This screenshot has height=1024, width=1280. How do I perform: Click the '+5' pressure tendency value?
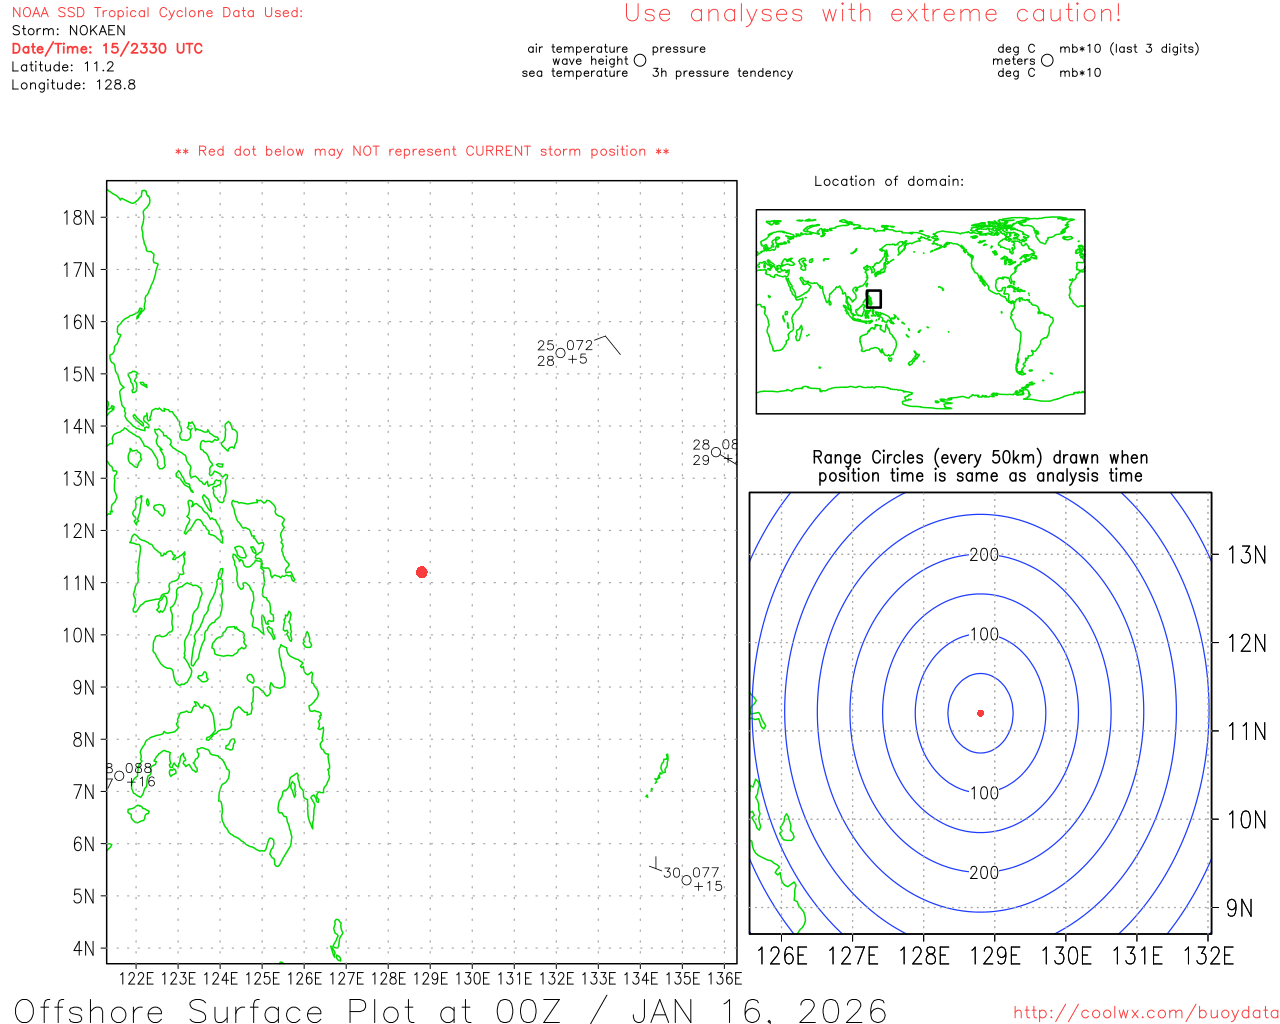(578, 359)
